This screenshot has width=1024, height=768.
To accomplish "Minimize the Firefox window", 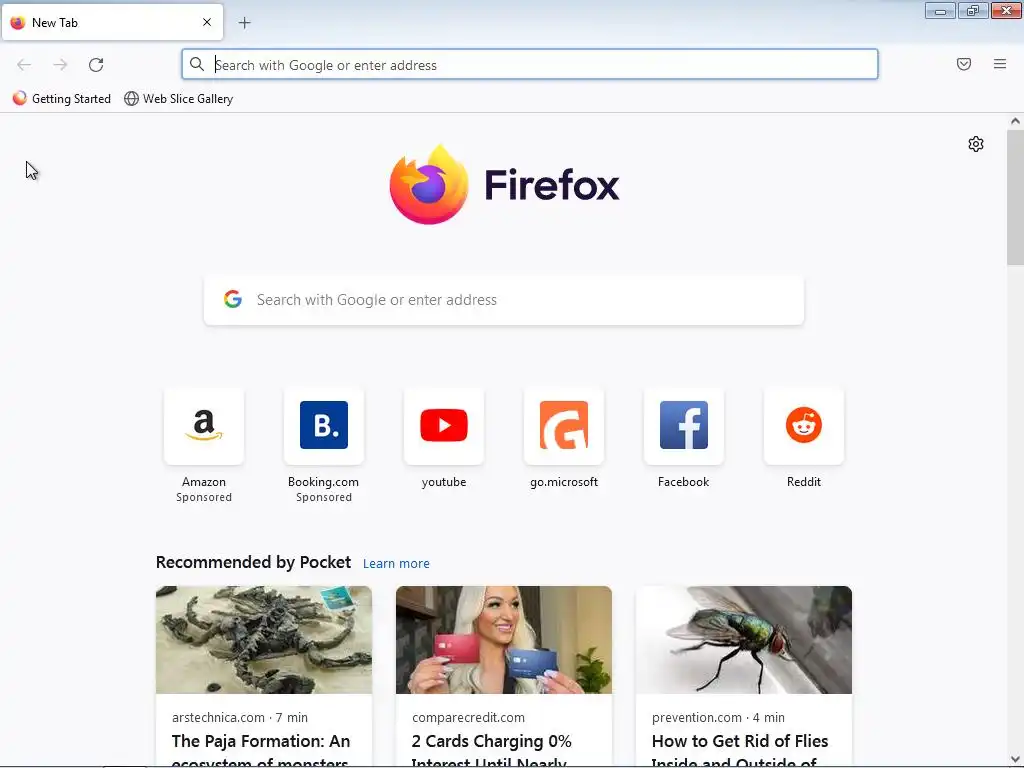I will click(940, 11).
